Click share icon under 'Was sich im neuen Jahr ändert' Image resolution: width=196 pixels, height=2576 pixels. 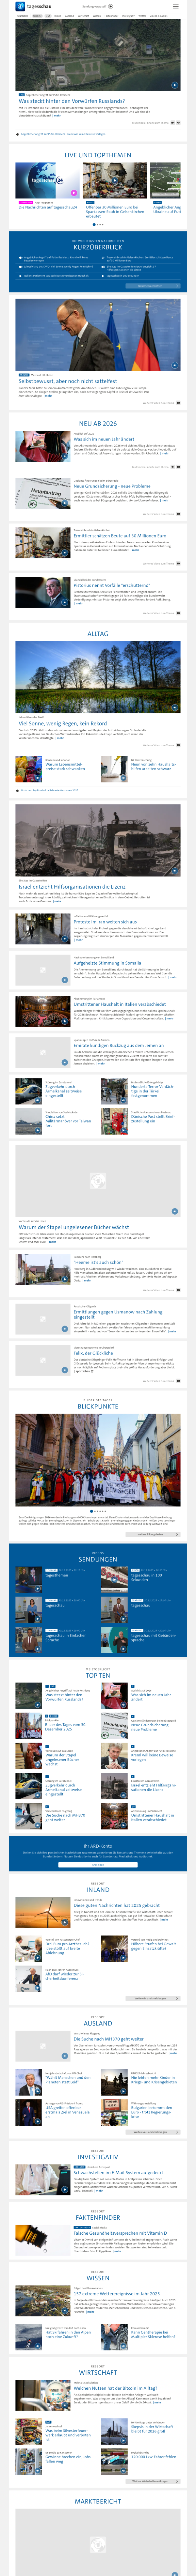pos(178,466)
